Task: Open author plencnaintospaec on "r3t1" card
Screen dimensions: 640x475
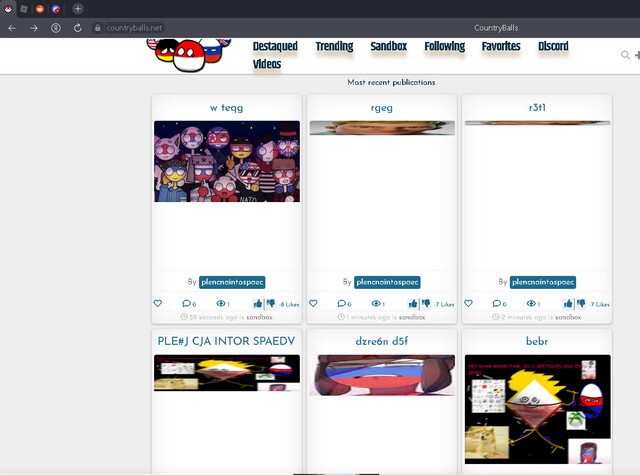Action: [x=543, y=282]
